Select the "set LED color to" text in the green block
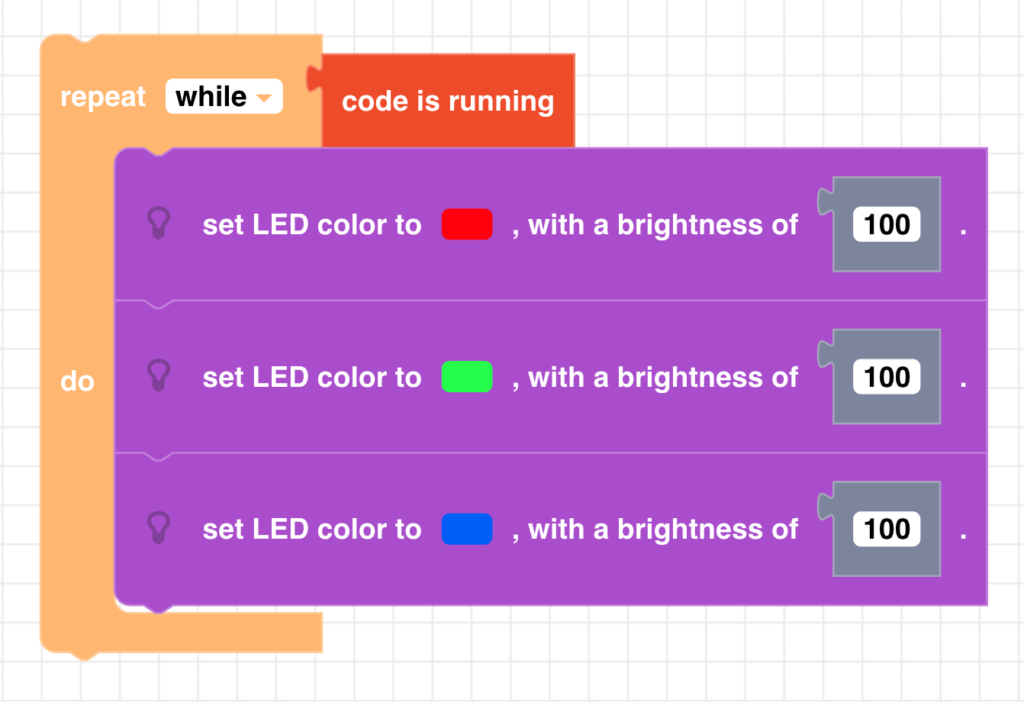The image size is (1024, 702). (312, 377)
